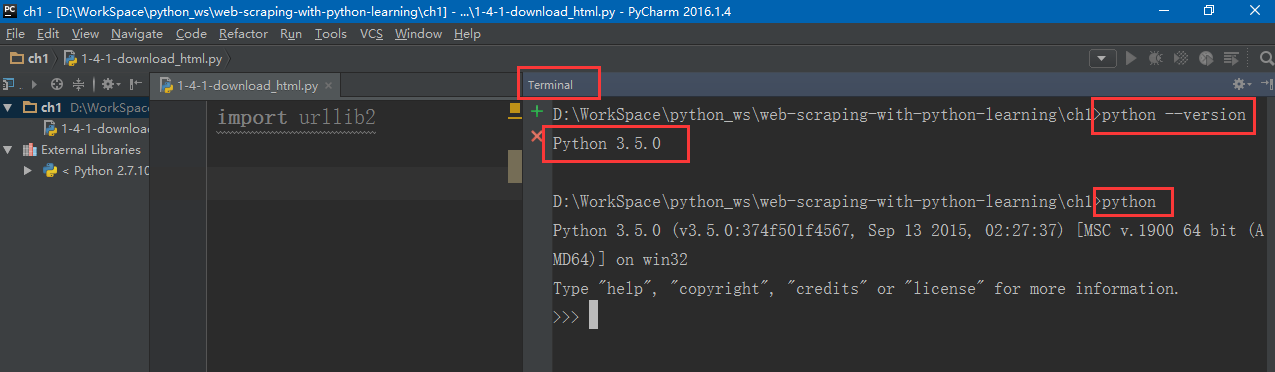
Task: Open the Tools menu
Action: (x=330, y=33)
